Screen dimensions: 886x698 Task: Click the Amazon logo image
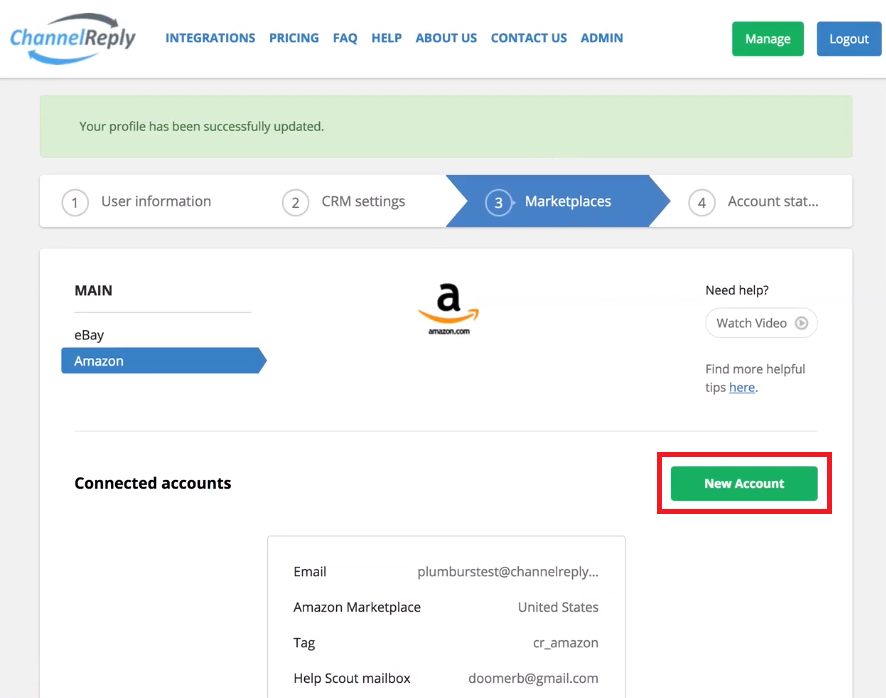[x=449, y=309]
